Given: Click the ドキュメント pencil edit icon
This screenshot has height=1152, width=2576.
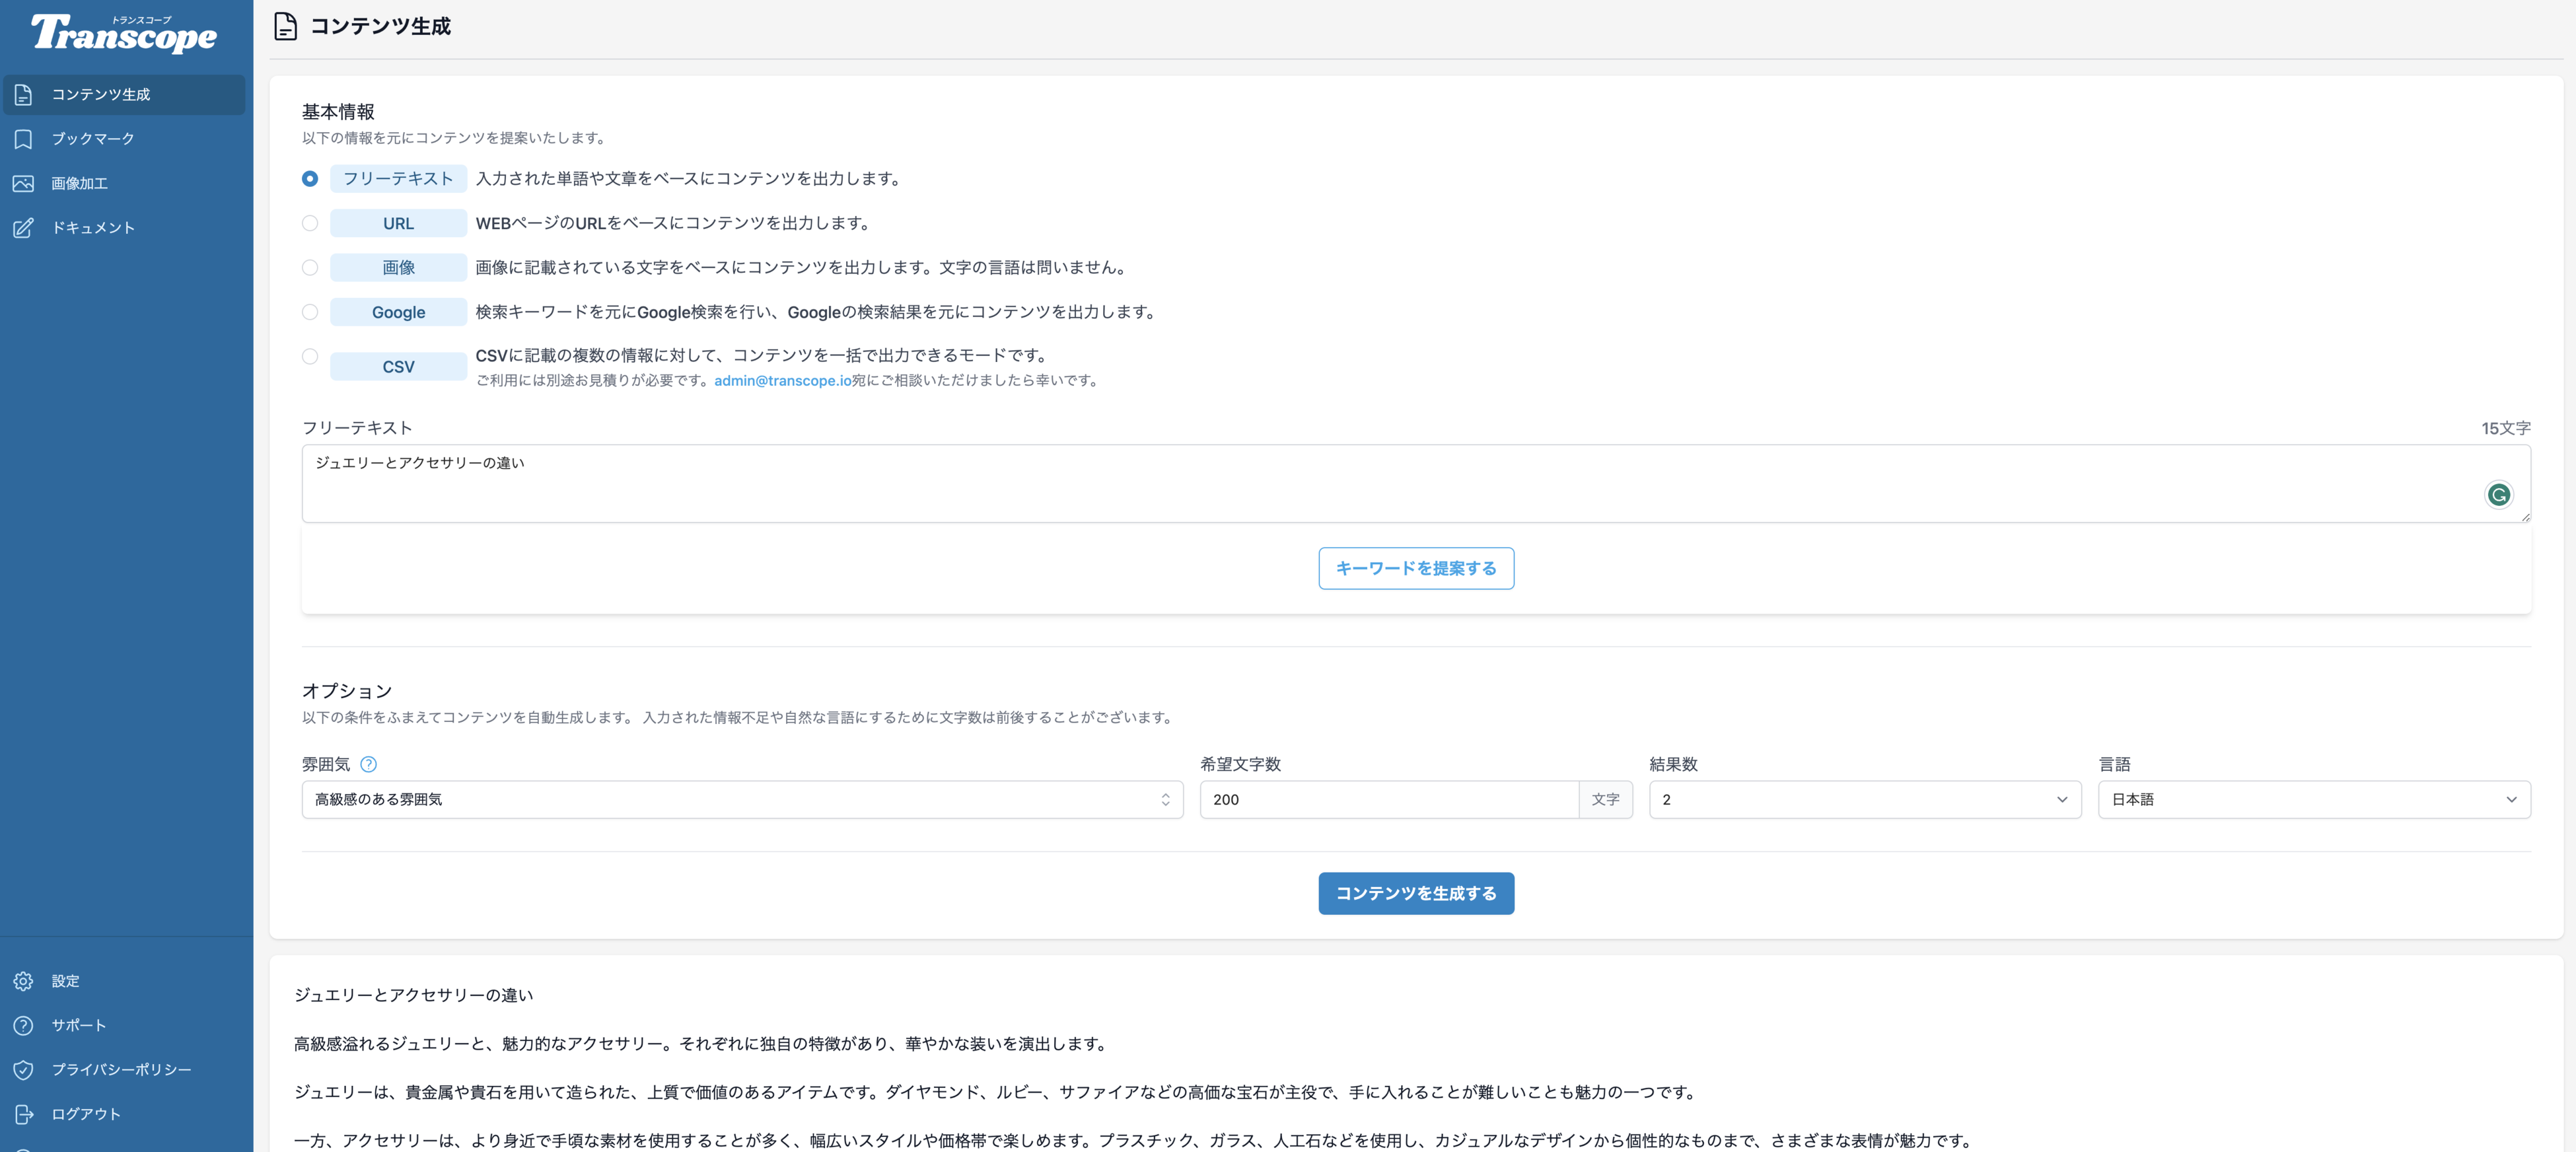Looking at the screenshot, I should point(24,228).
